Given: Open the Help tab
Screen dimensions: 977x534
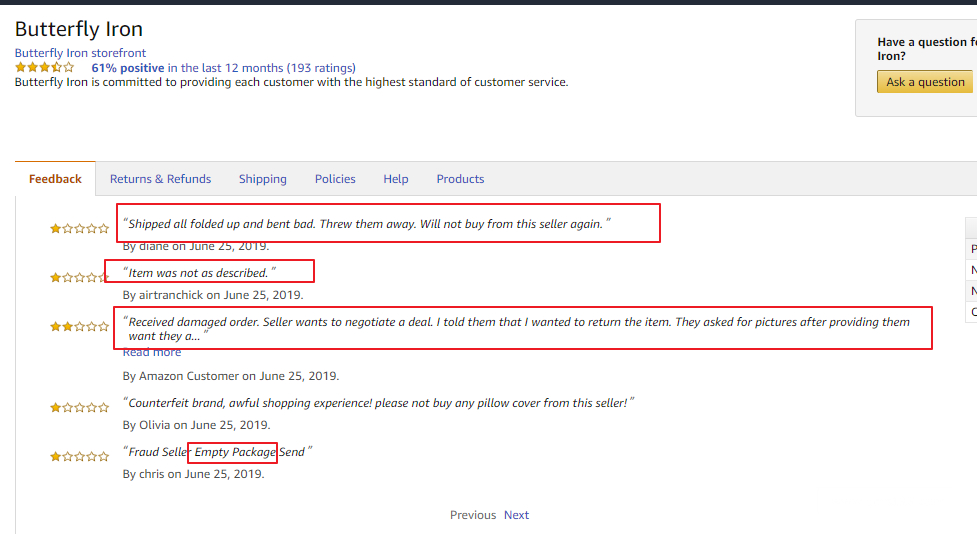Looking at the screenshot, I should point(396,179).
